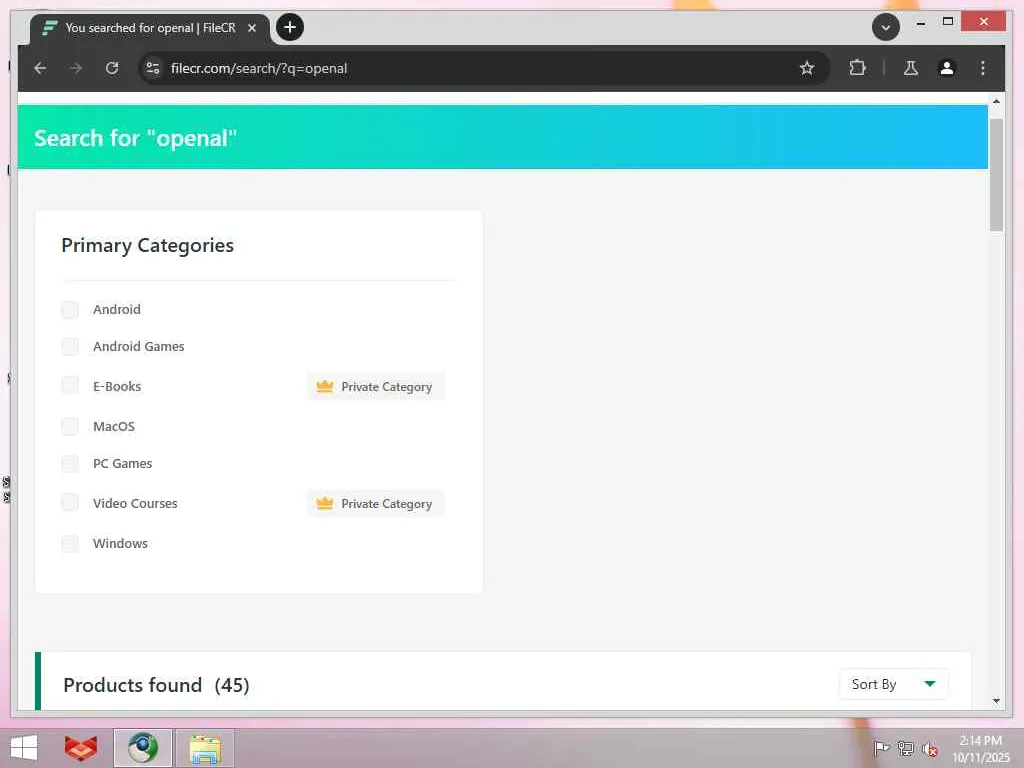1024x768 pixels.
Task: Open the Windows Start menu
Action: point(24,748)
